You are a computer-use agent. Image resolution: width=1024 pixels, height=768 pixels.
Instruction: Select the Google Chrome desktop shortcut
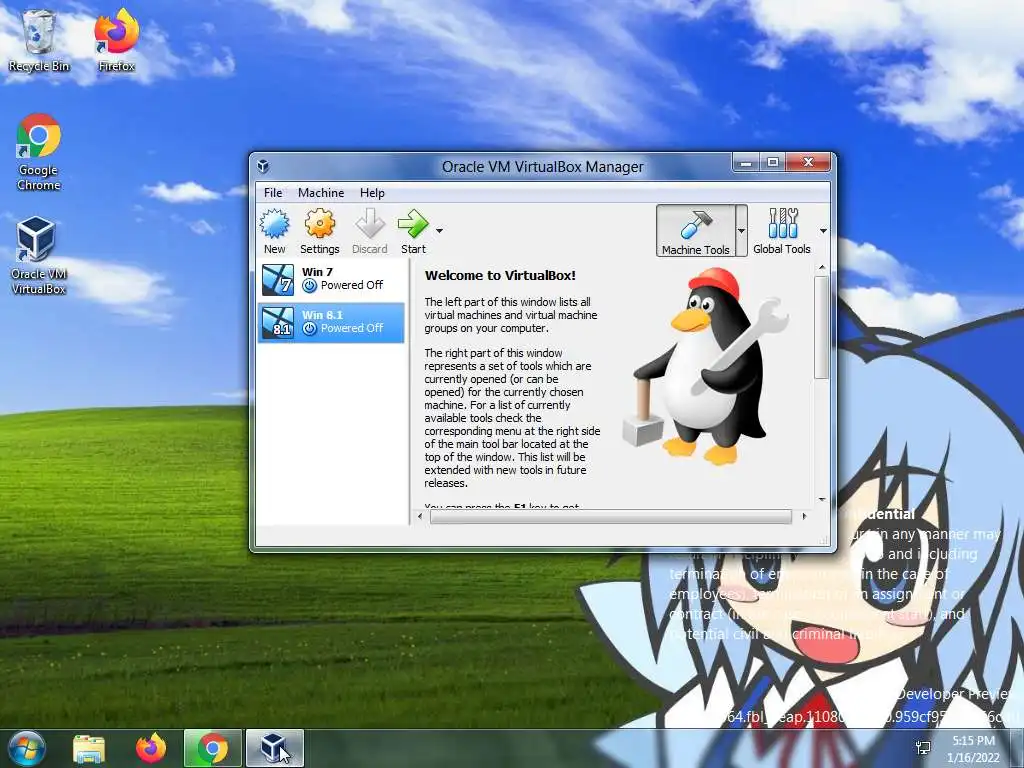(39, 152)
